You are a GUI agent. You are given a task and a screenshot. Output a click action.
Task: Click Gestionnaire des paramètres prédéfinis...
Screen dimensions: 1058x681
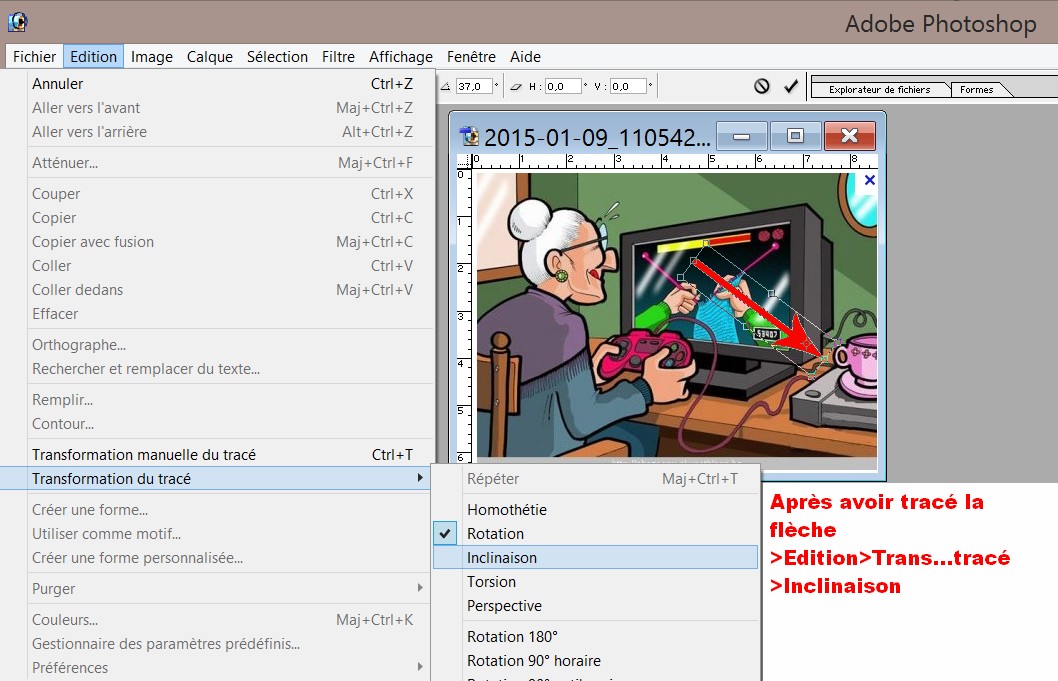click(217, 644)
